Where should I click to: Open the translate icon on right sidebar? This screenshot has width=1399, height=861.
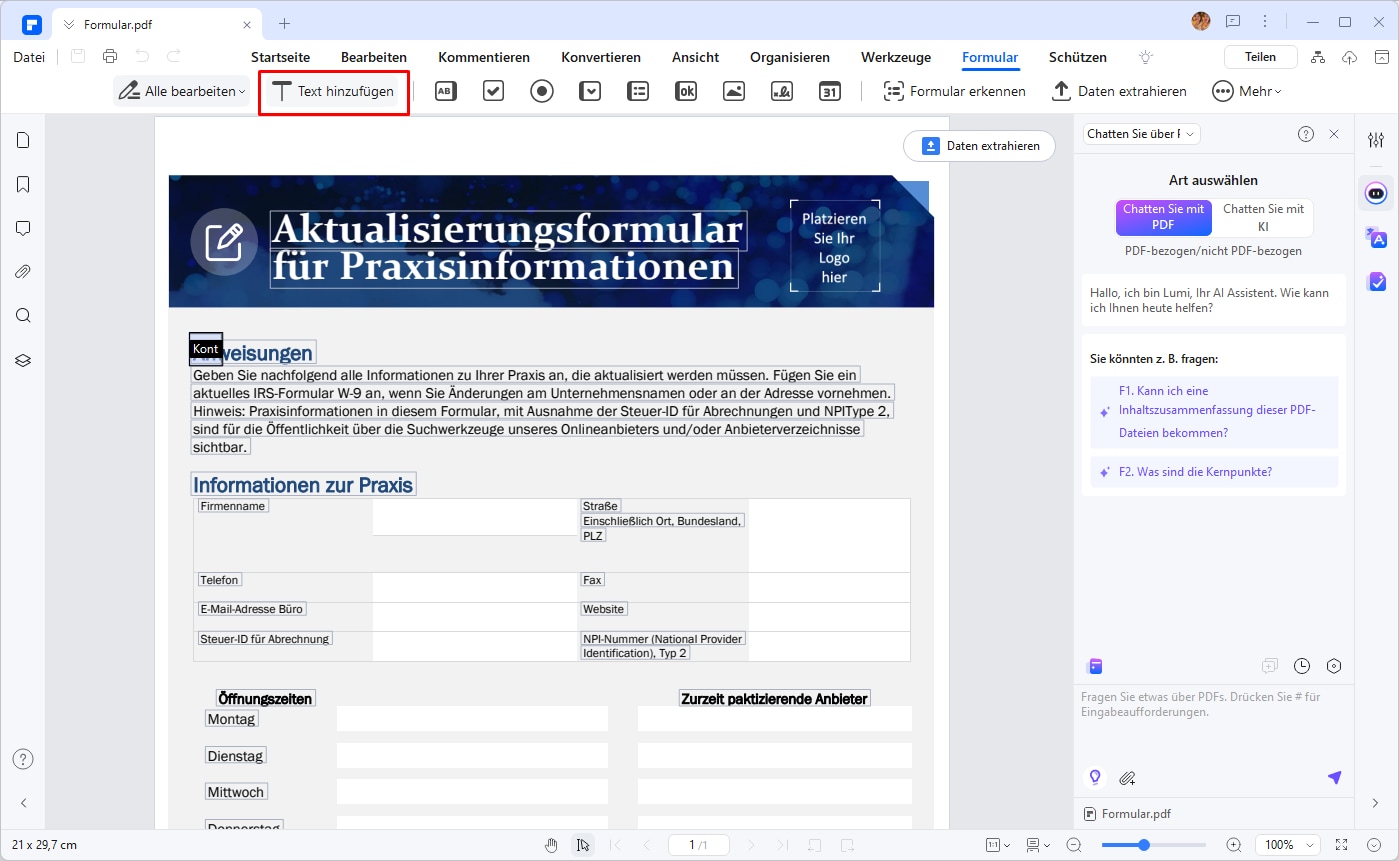(x=1376, y=237)
